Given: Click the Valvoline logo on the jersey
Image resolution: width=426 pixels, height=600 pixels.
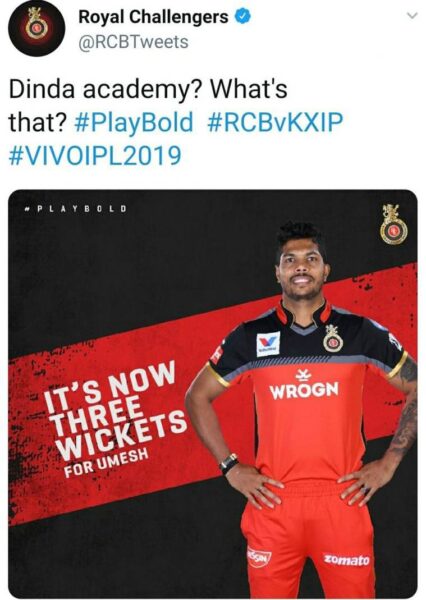Looking at the screenshot, I should coord(268,344).
